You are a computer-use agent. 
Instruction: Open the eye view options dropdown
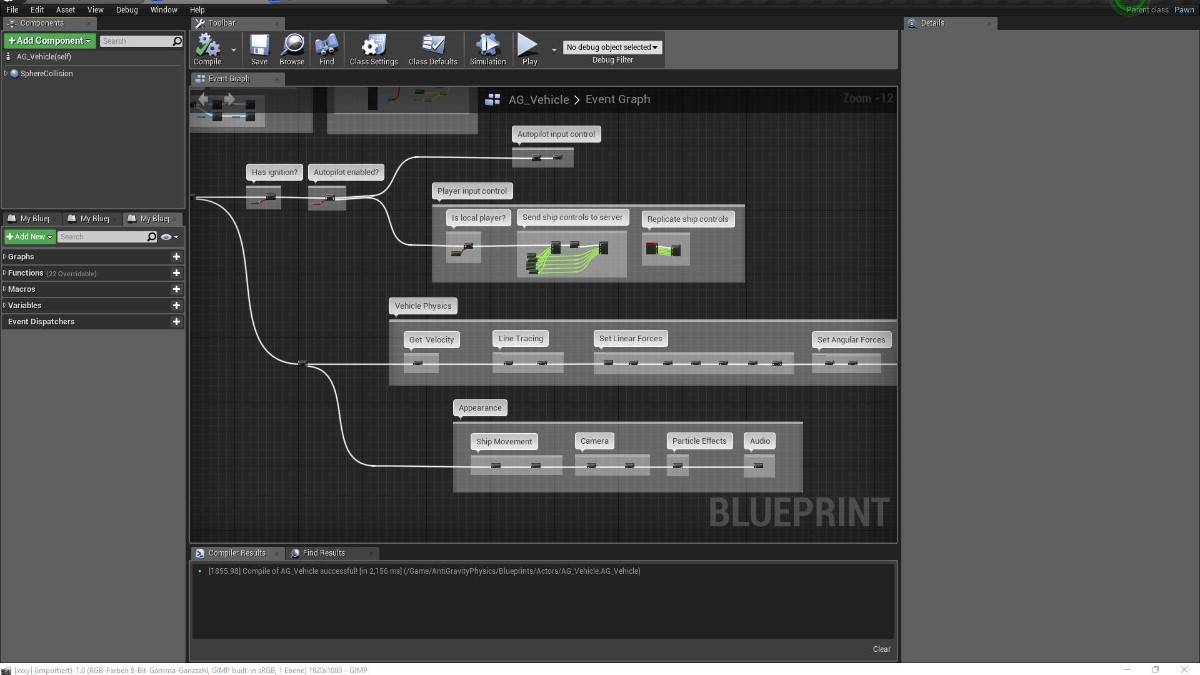[169, 237]
